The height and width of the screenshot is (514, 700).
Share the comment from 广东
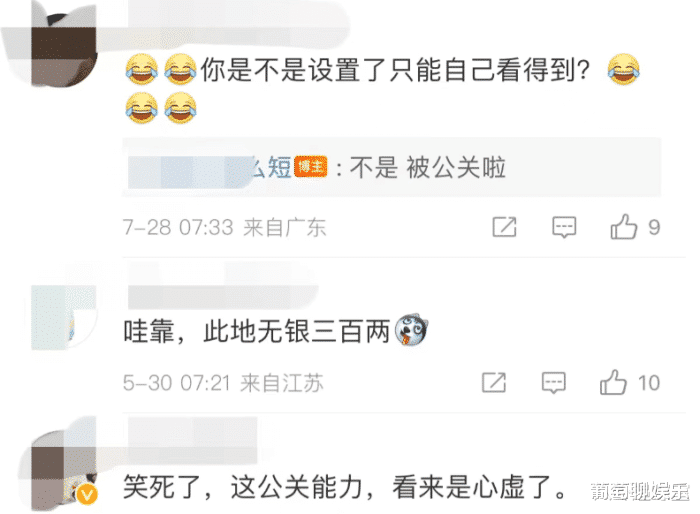(504, 227)
